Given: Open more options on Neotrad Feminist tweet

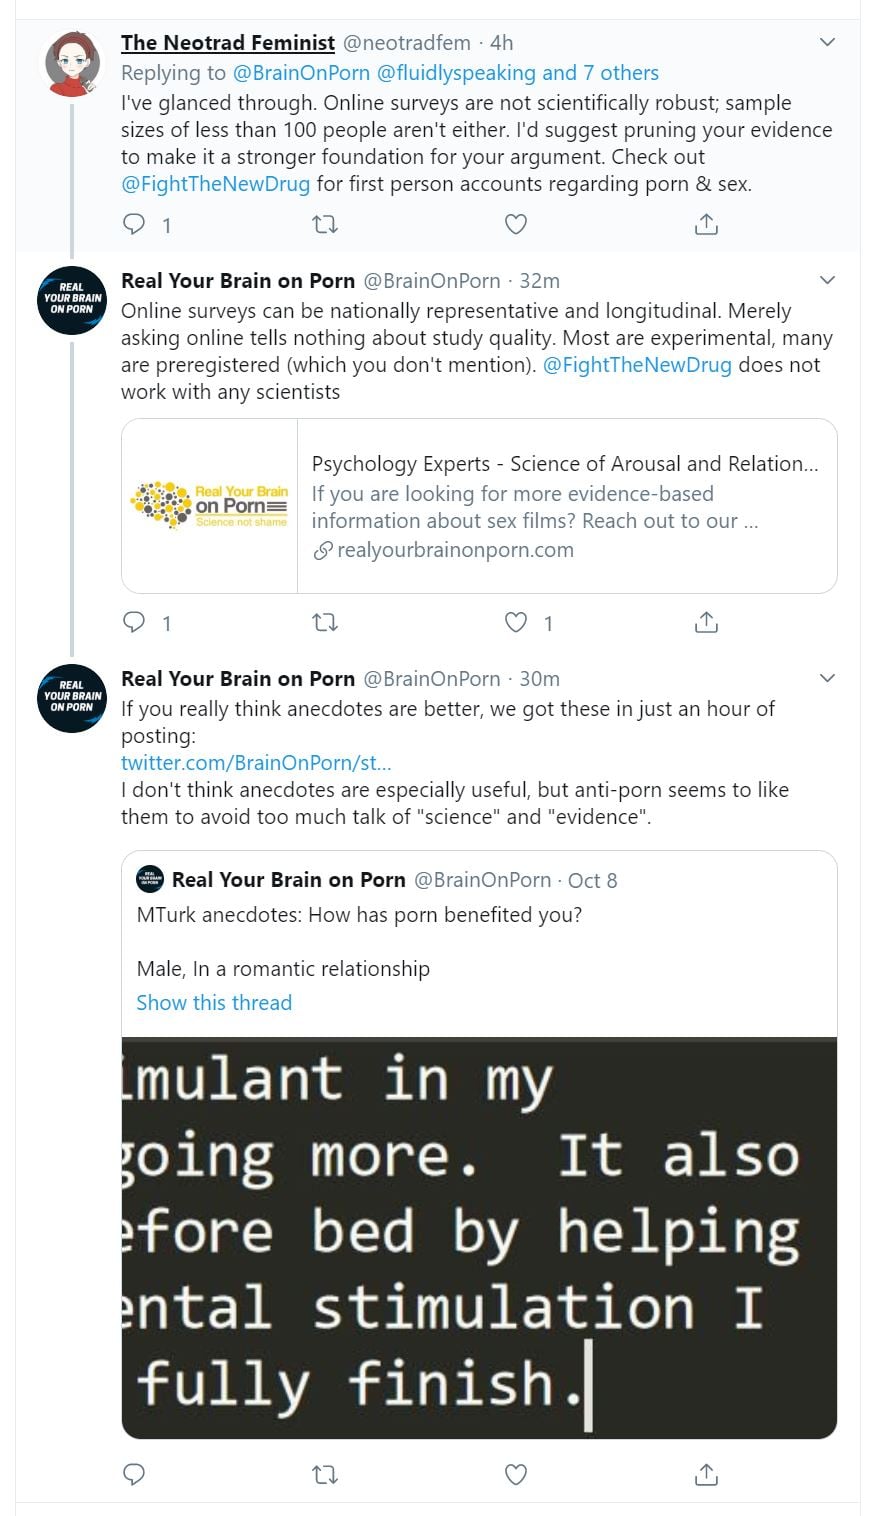Looking at the screenshot, I should 827,42.
